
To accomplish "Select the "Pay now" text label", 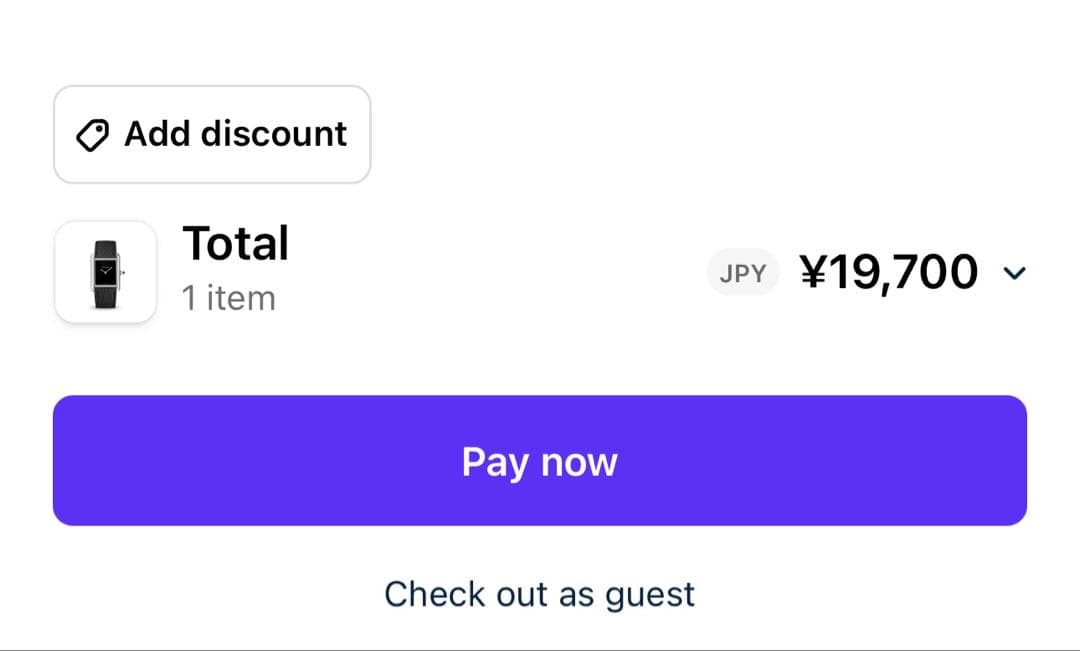I will (539, 462).
